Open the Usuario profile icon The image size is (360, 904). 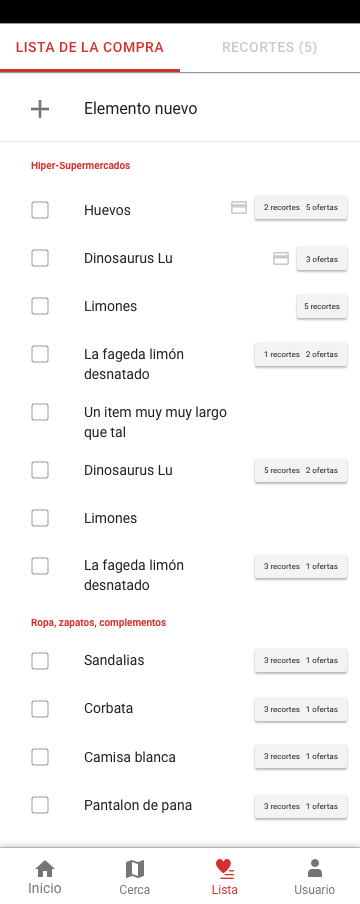[314, 869]
